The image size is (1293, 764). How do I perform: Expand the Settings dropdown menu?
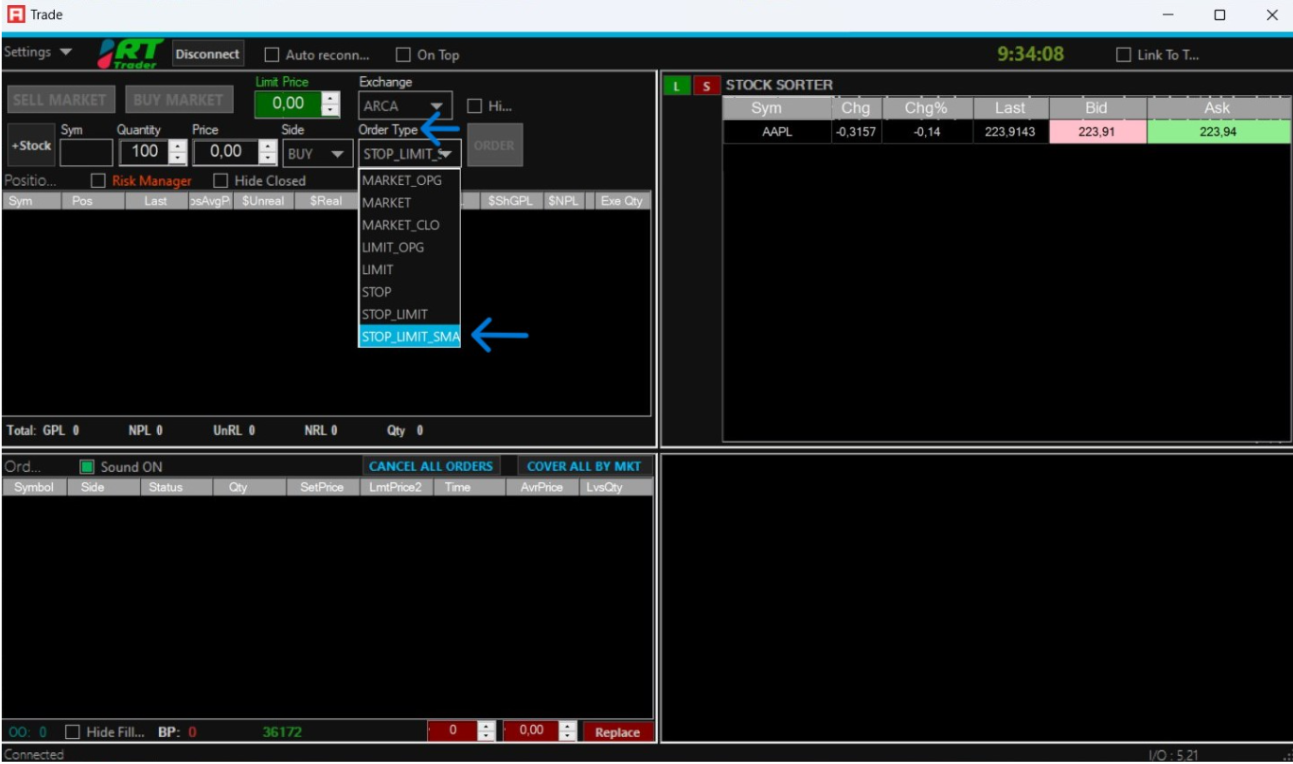click(38, 52)
